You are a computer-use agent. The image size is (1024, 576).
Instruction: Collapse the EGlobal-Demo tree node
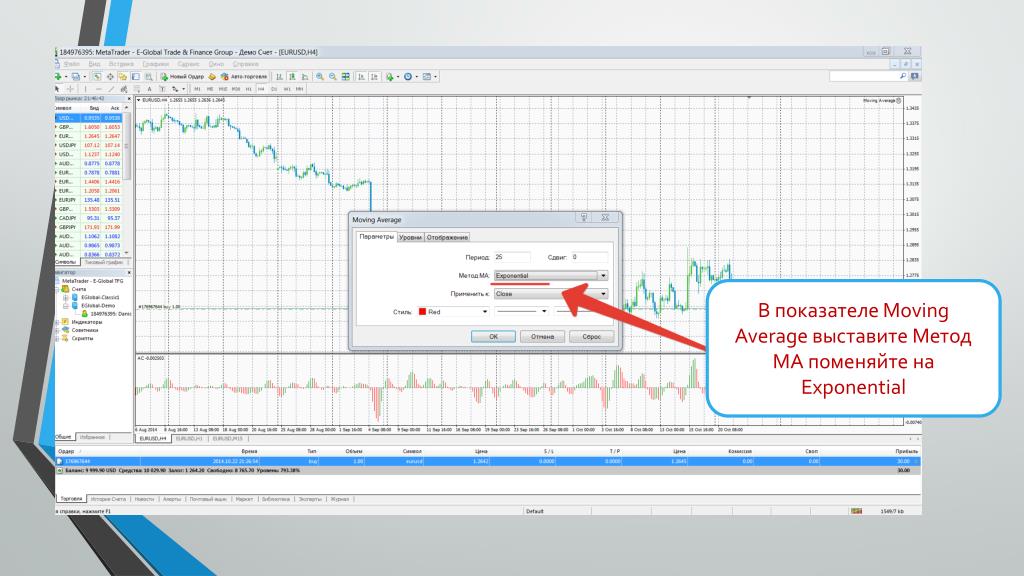(65, 306)
